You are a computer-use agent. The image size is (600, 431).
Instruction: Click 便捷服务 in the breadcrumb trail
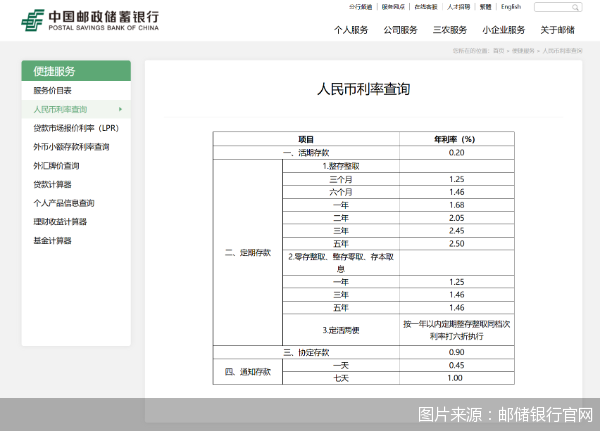pyautogui.click(x=523, y=51)
